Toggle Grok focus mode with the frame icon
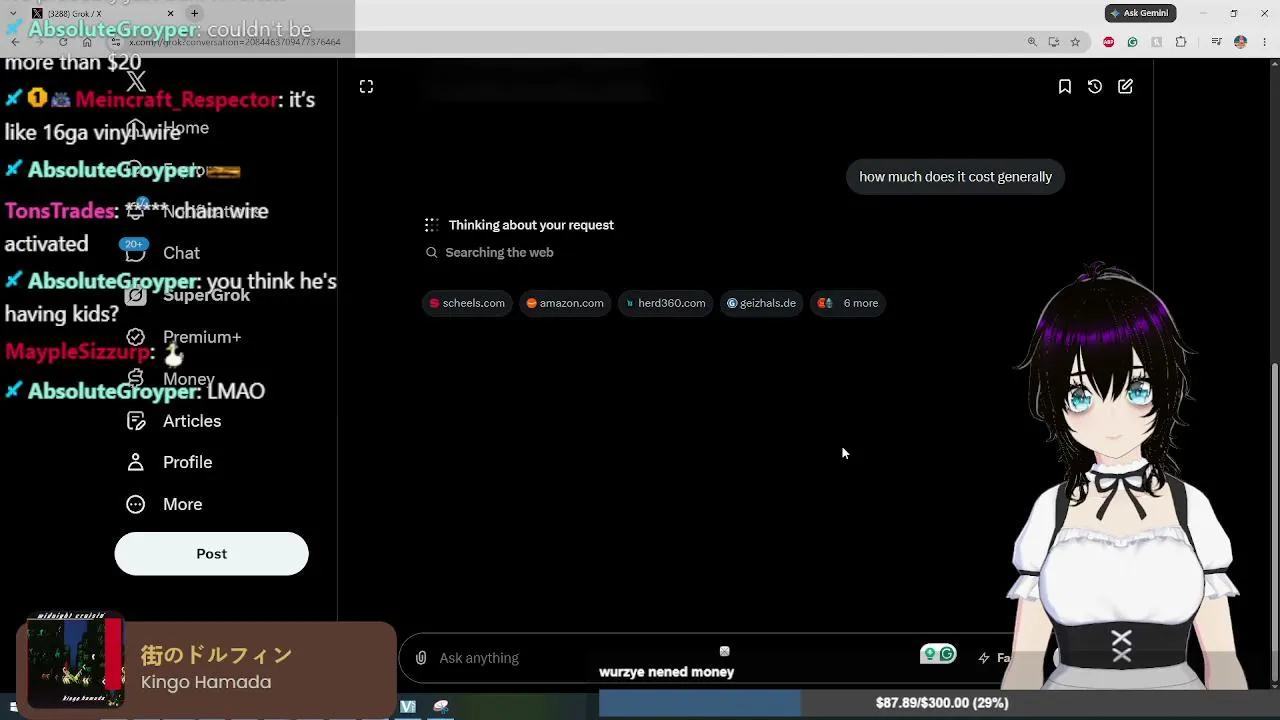 pos(366,87)
